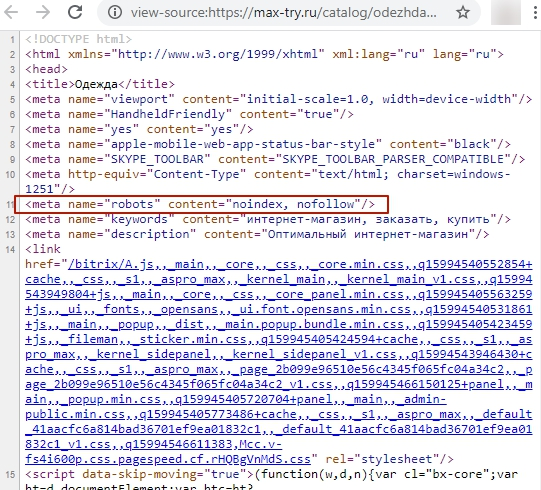Click the highlighted robots meta tag line

(x=200, y=204)
